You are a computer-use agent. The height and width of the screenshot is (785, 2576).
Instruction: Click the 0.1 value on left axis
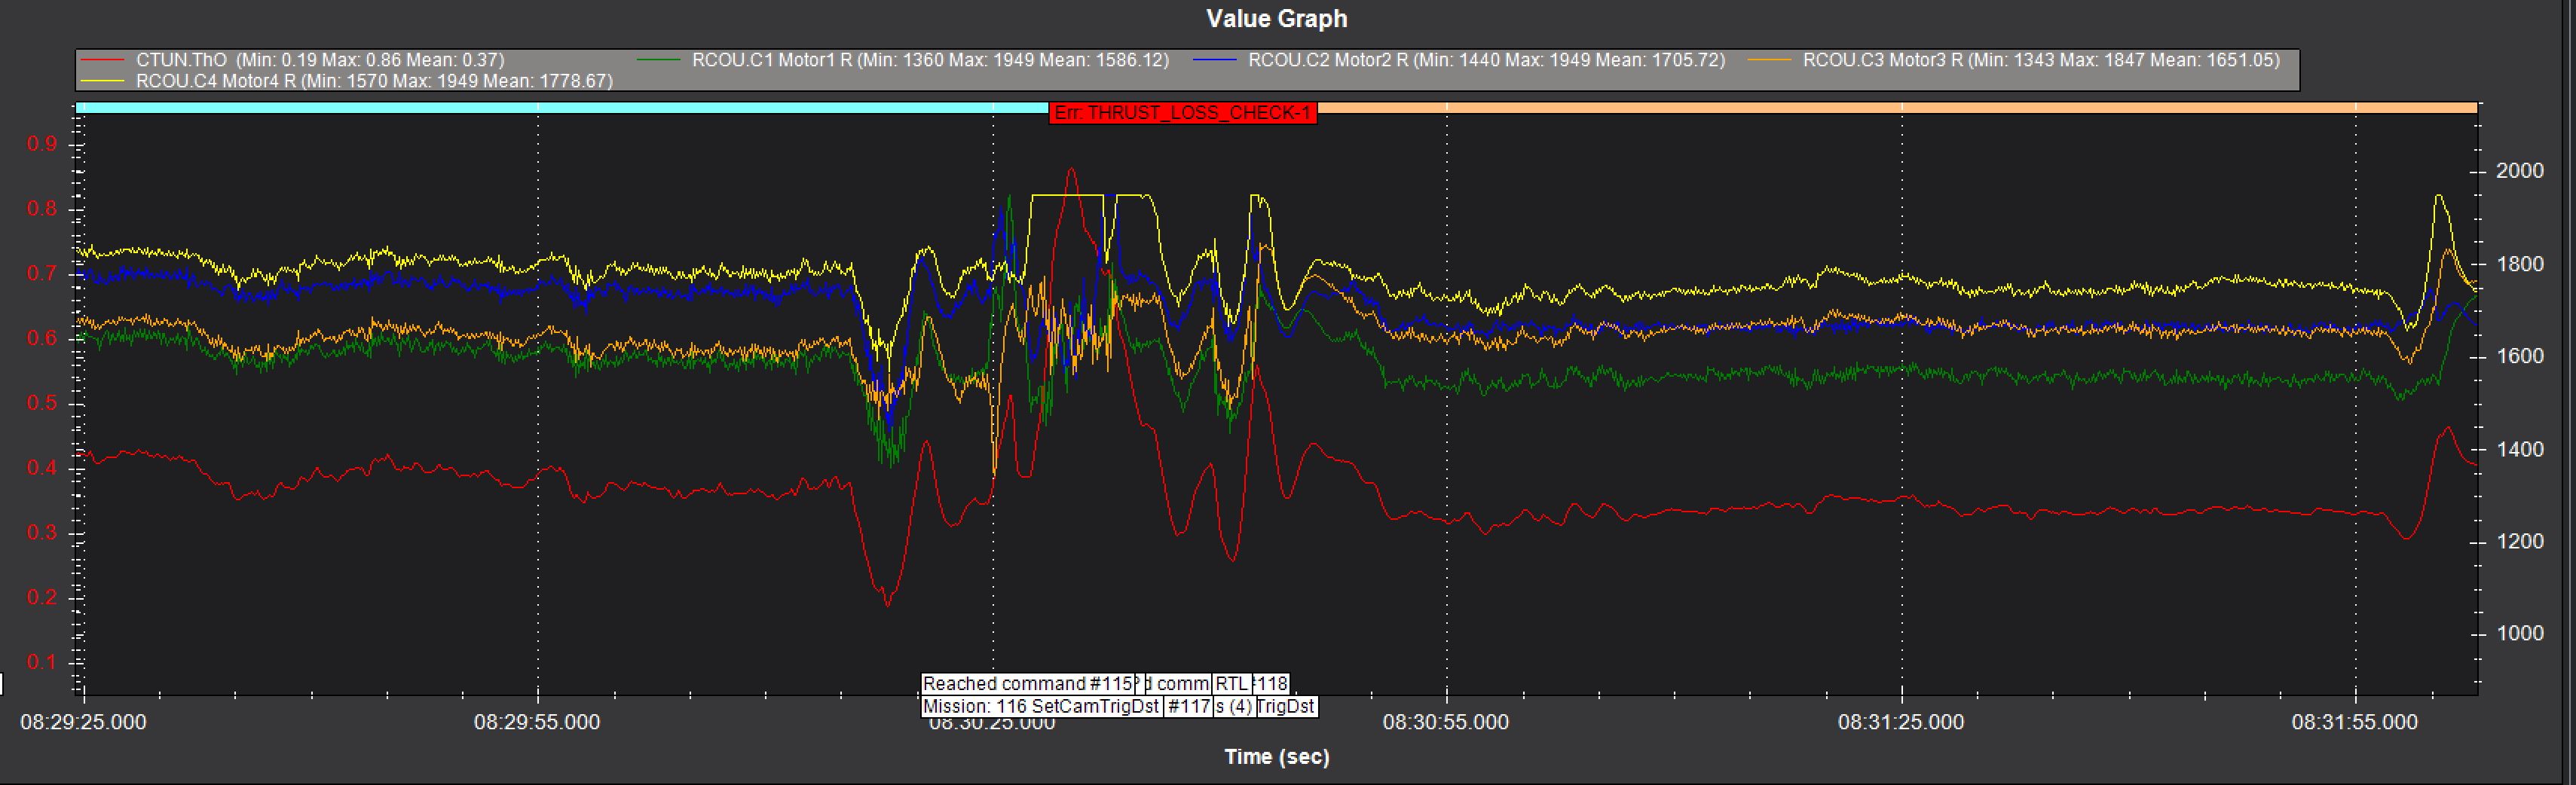(x=42, y=662)
